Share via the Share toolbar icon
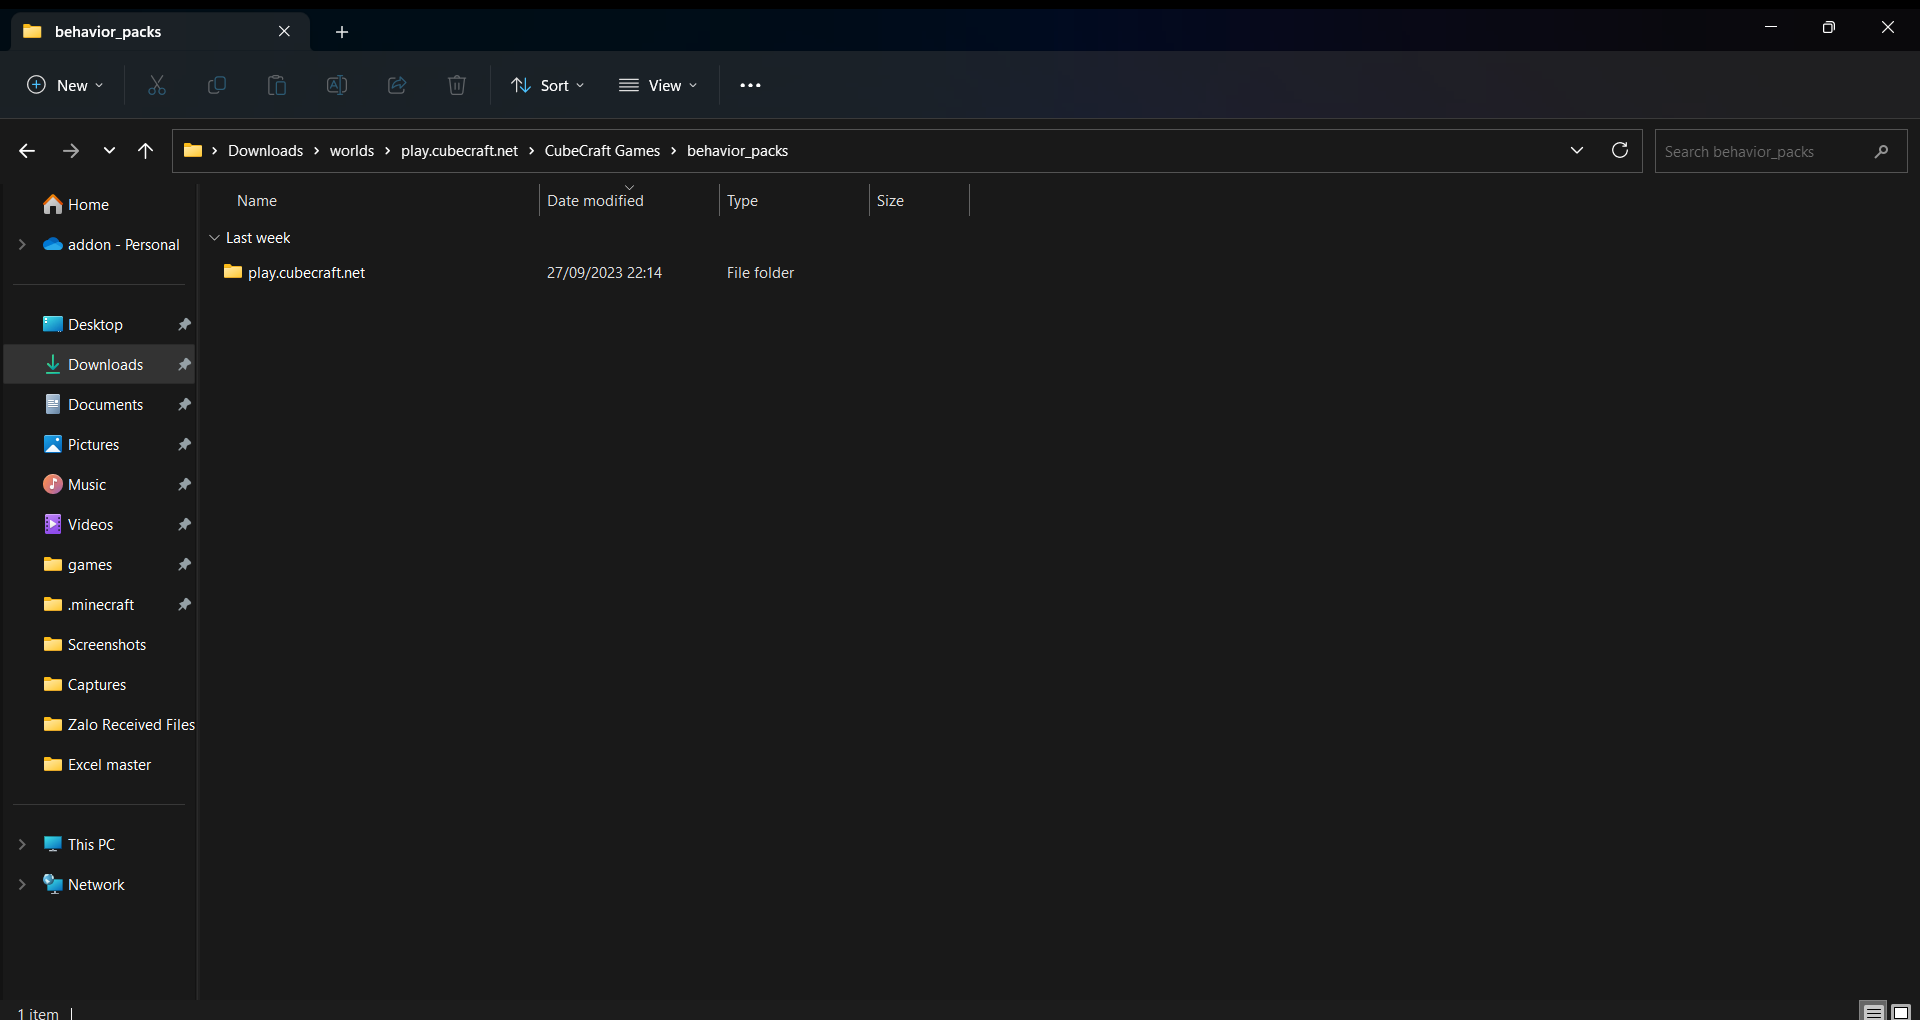 396,85
